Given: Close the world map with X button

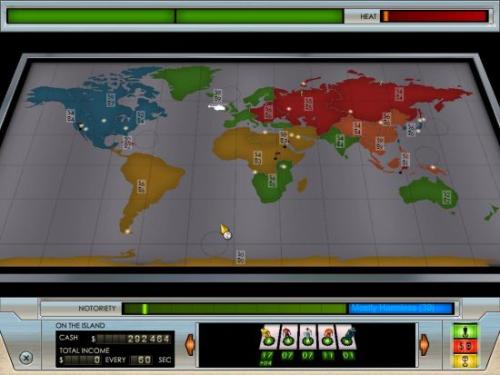Looking at the screenshot, I should coord(26,358).
